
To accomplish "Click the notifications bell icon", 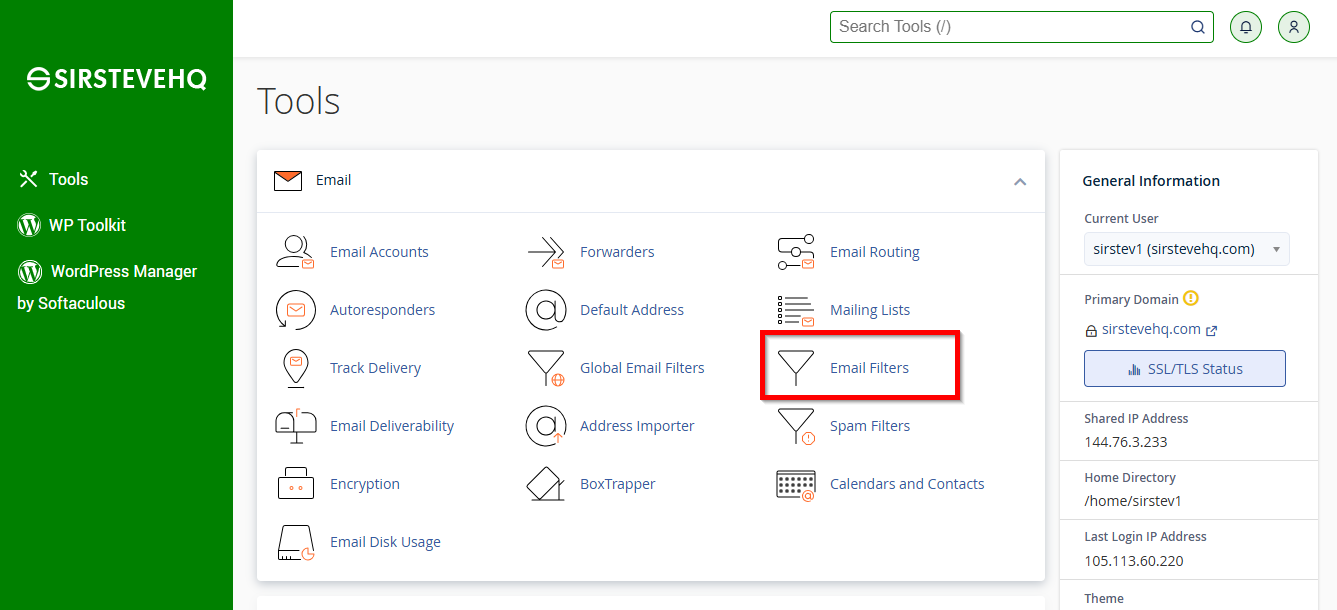I will point(1246,27).
